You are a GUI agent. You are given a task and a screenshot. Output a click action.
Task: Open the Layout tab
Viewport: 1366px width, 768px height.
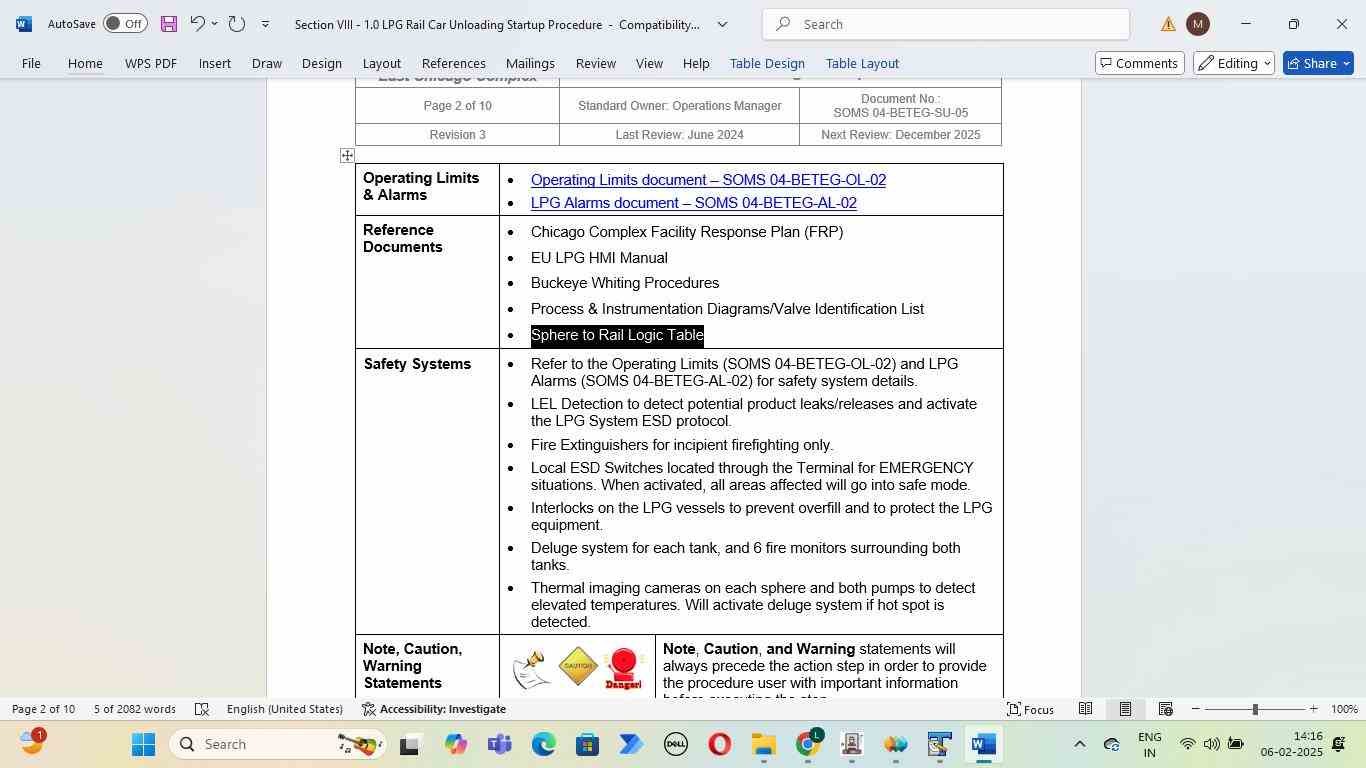click(381, 63)
